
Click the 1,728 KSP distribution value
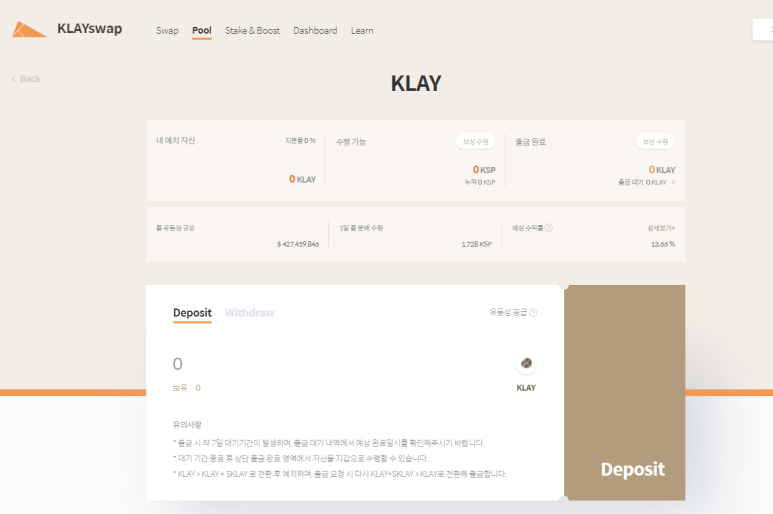[x=477, y=244]
